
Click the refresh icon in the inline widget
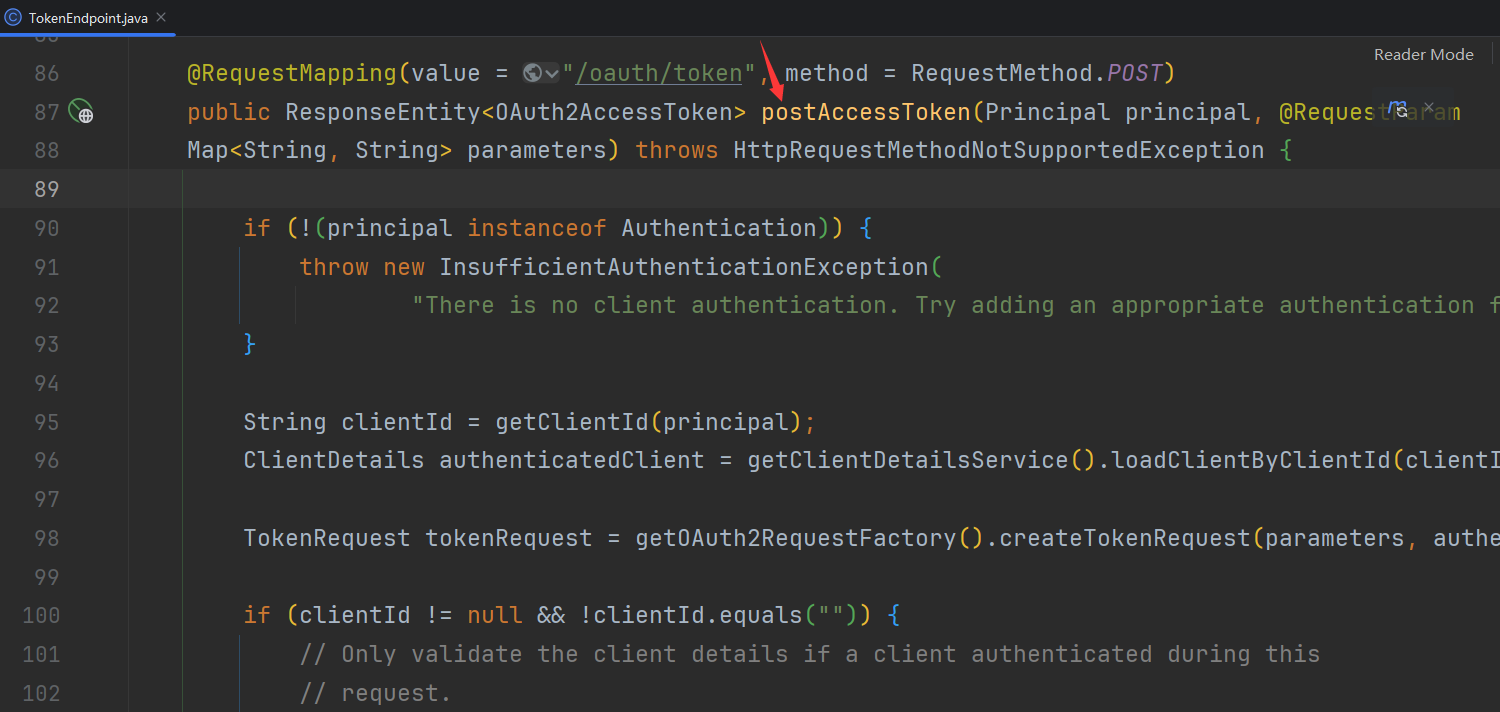[x=1403, y=112]
